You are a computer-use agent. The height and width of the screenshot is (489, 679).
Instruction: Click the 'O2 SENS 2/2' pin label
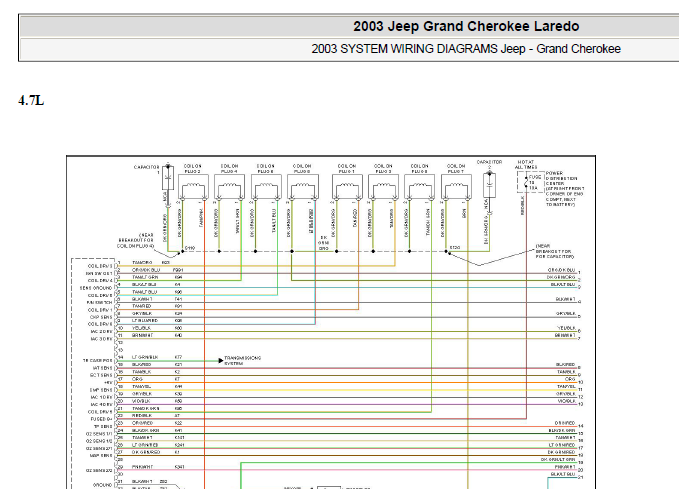99,470
